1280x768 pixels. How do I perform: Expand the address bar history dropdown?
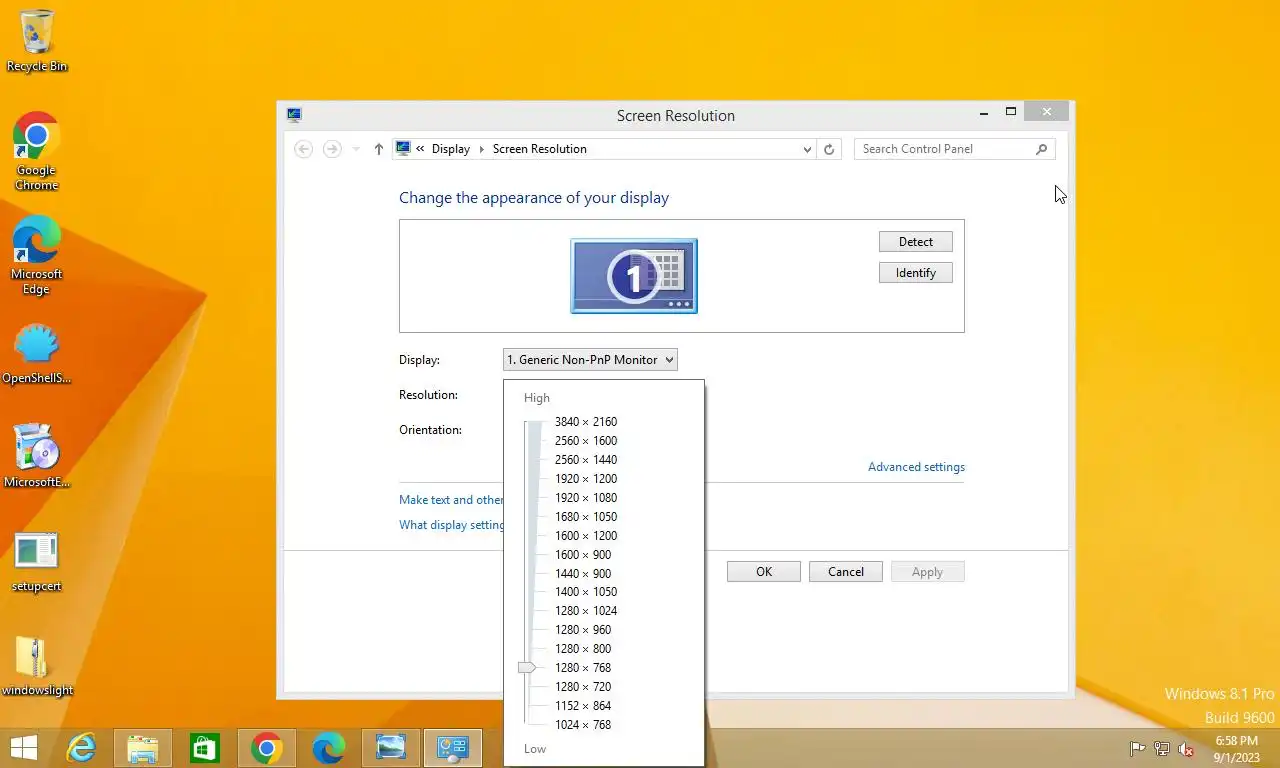pos(807,149)
